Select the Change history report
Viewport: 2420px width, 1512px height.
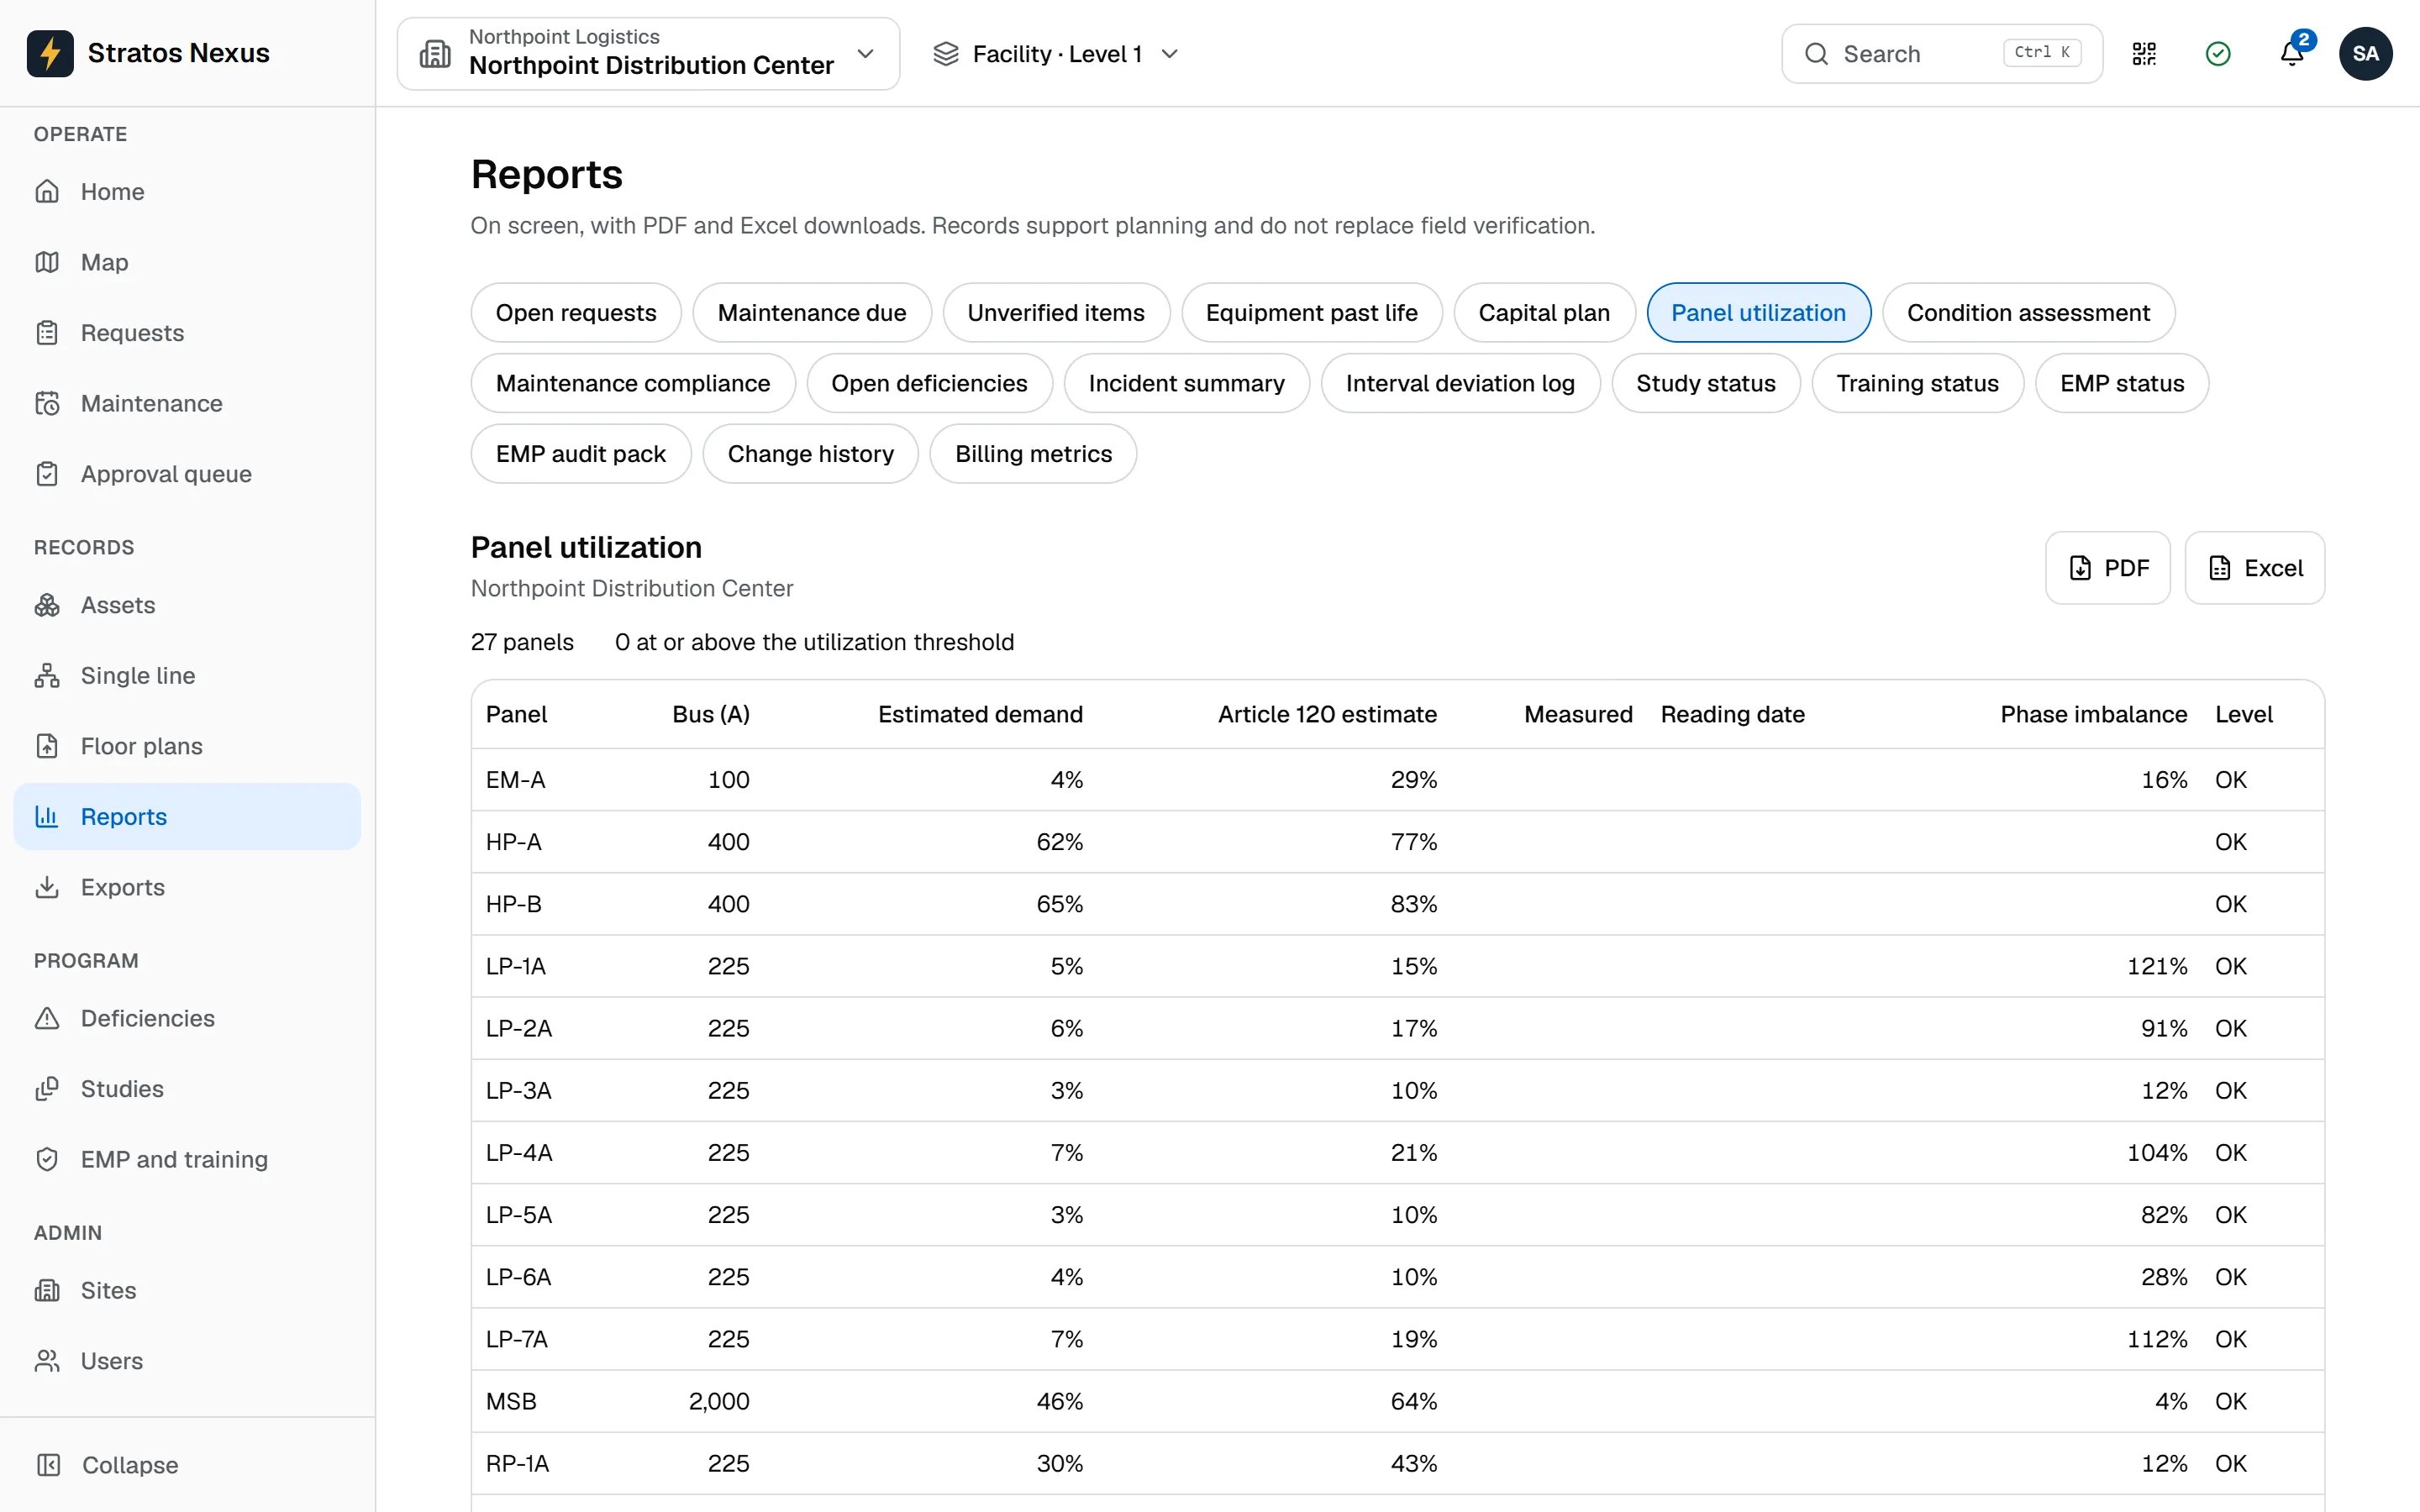(811, 454)
